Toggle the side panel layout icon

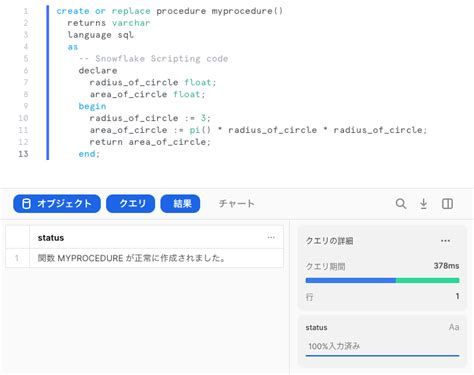pyautogui.click(x=447, y=204)
